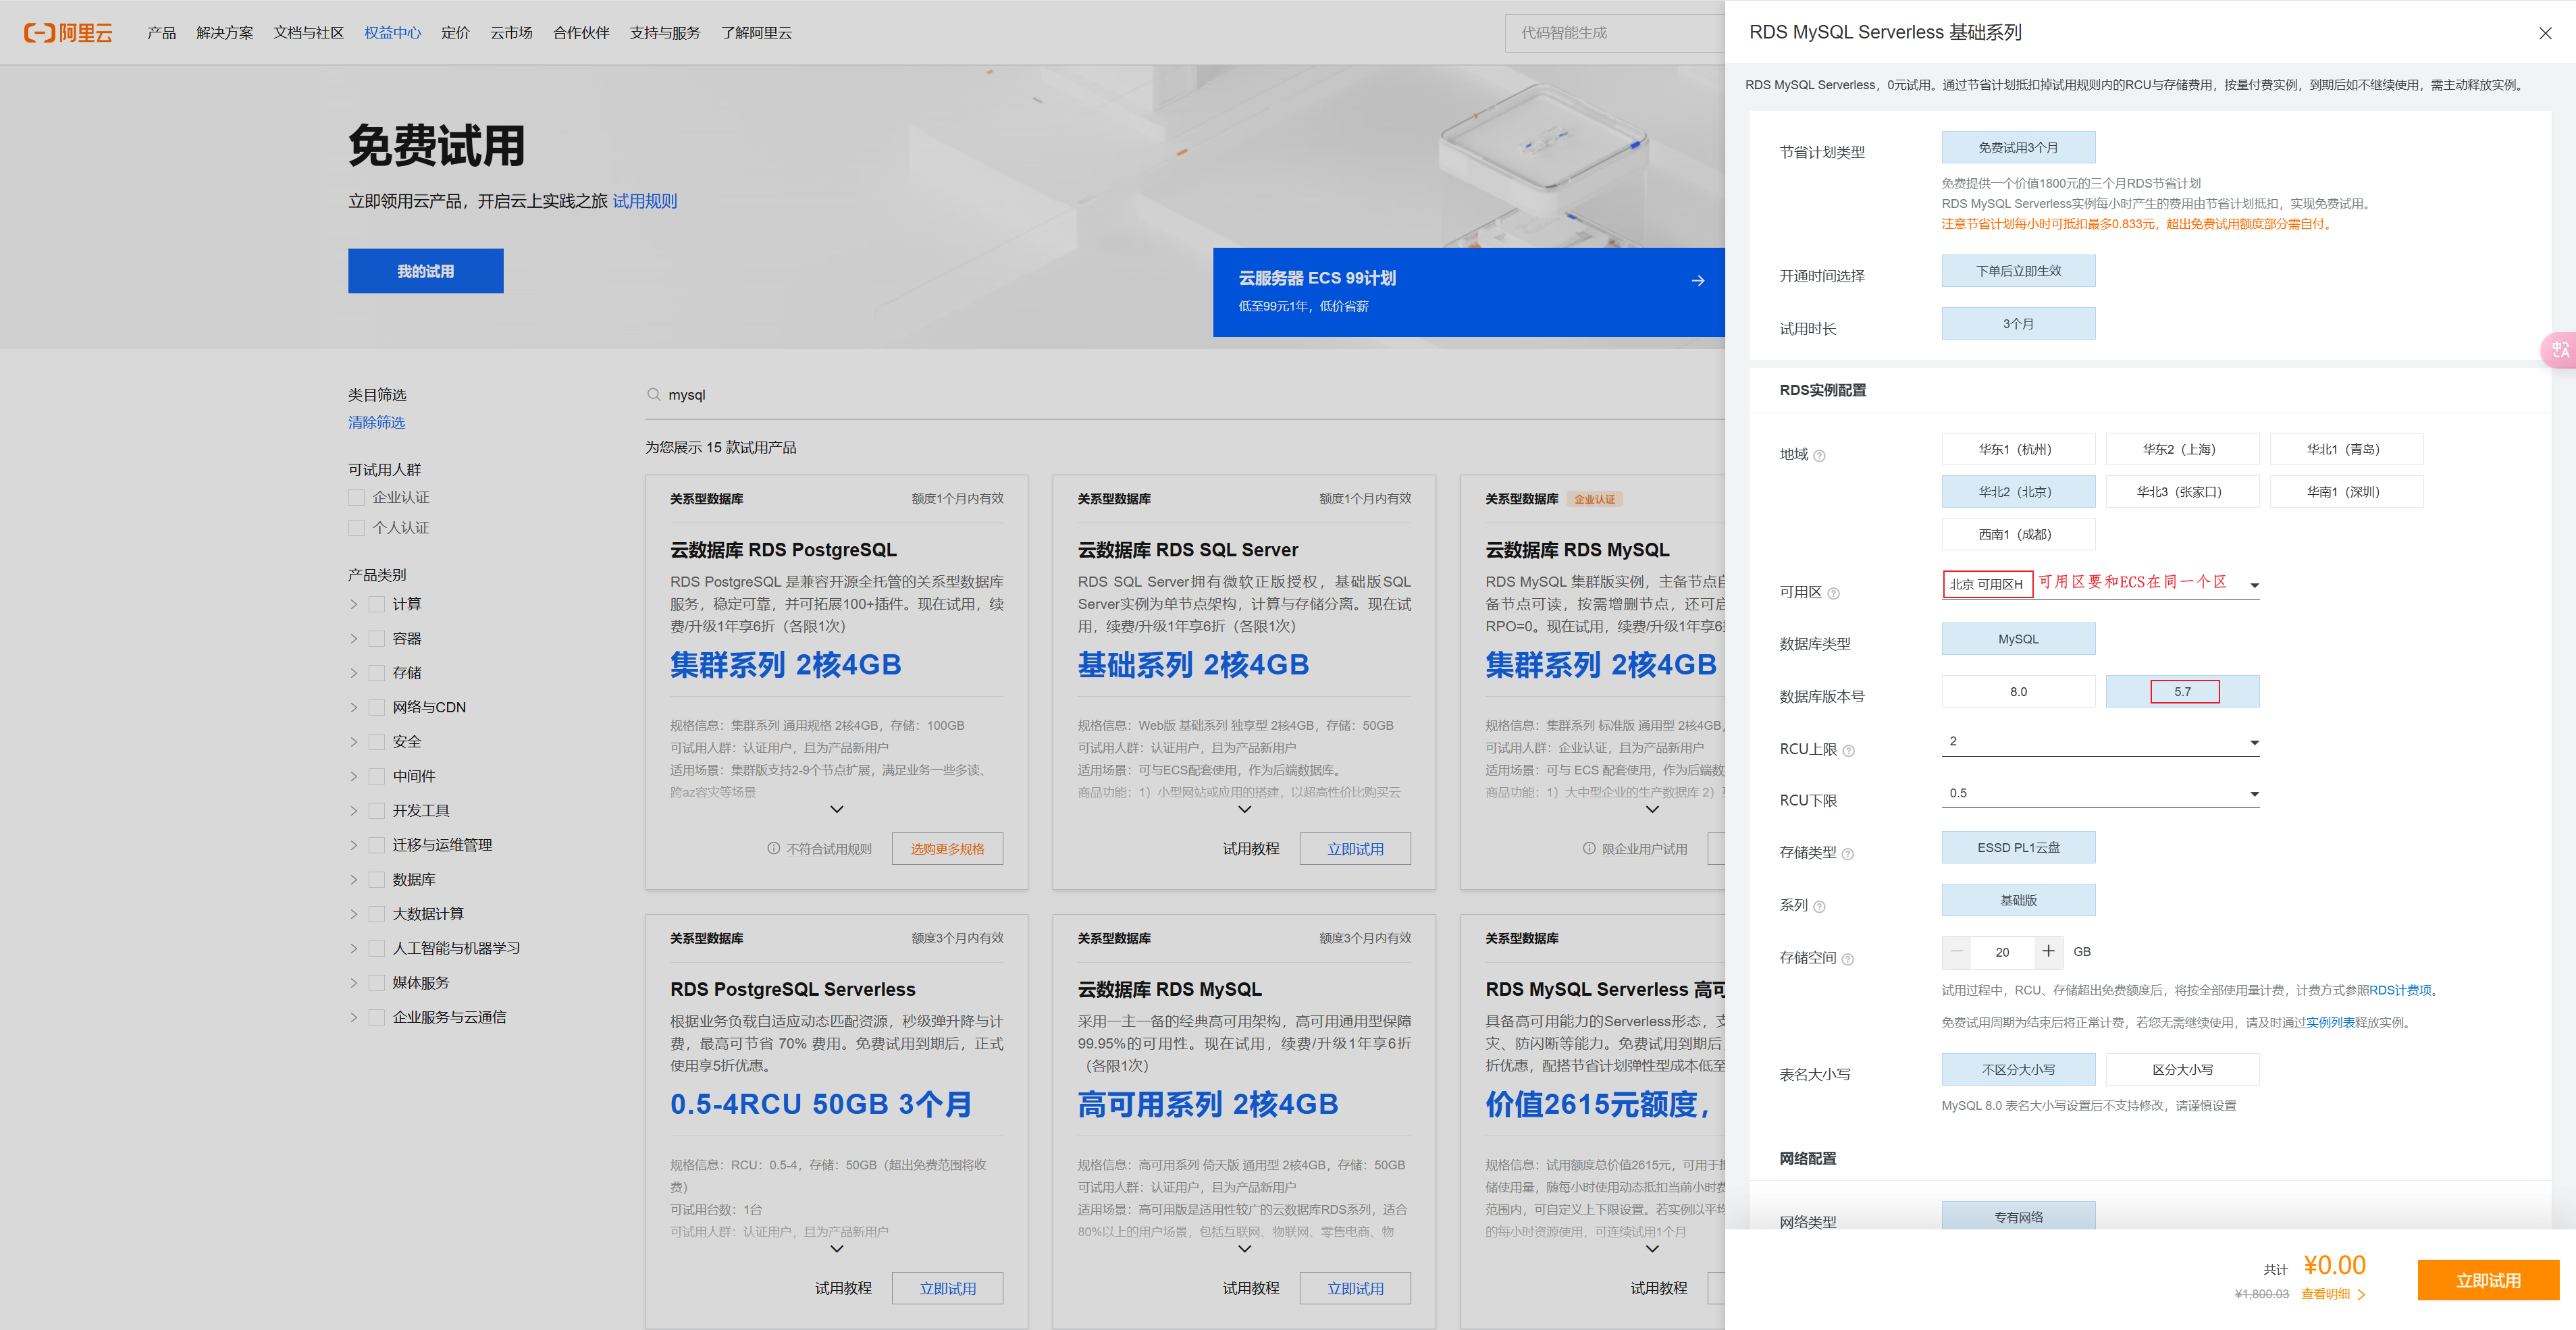Close the RDS MySQL Serverless panel
2576x1330 pixels.
(2545, 33)
